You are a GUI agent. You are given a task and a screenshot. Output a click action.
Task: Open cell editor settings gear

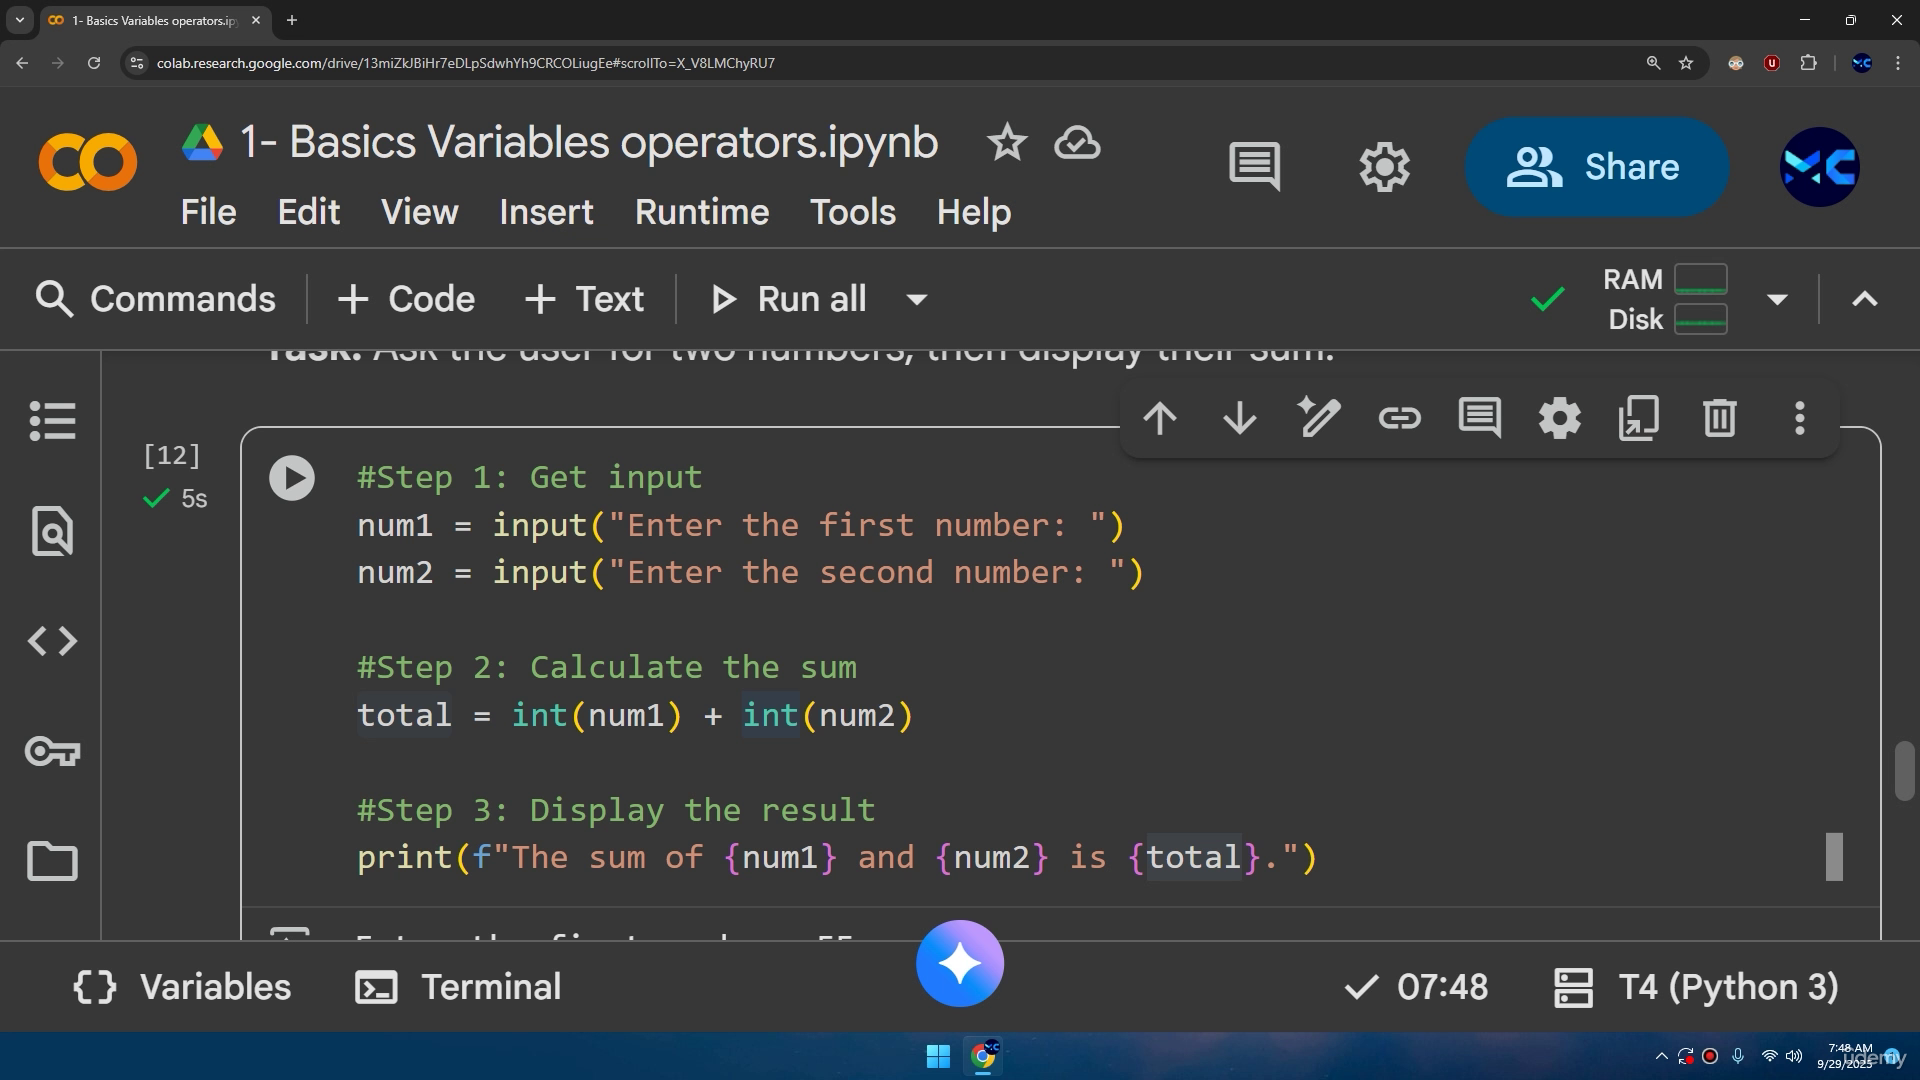click(x=1560, y=418)
